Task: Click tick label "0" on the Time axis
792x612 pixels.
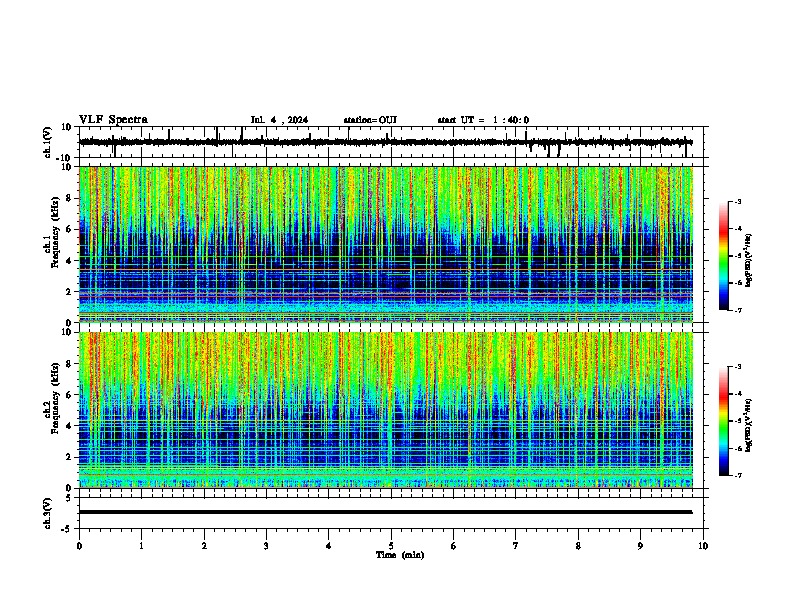Action: click(x=79, y=546)
